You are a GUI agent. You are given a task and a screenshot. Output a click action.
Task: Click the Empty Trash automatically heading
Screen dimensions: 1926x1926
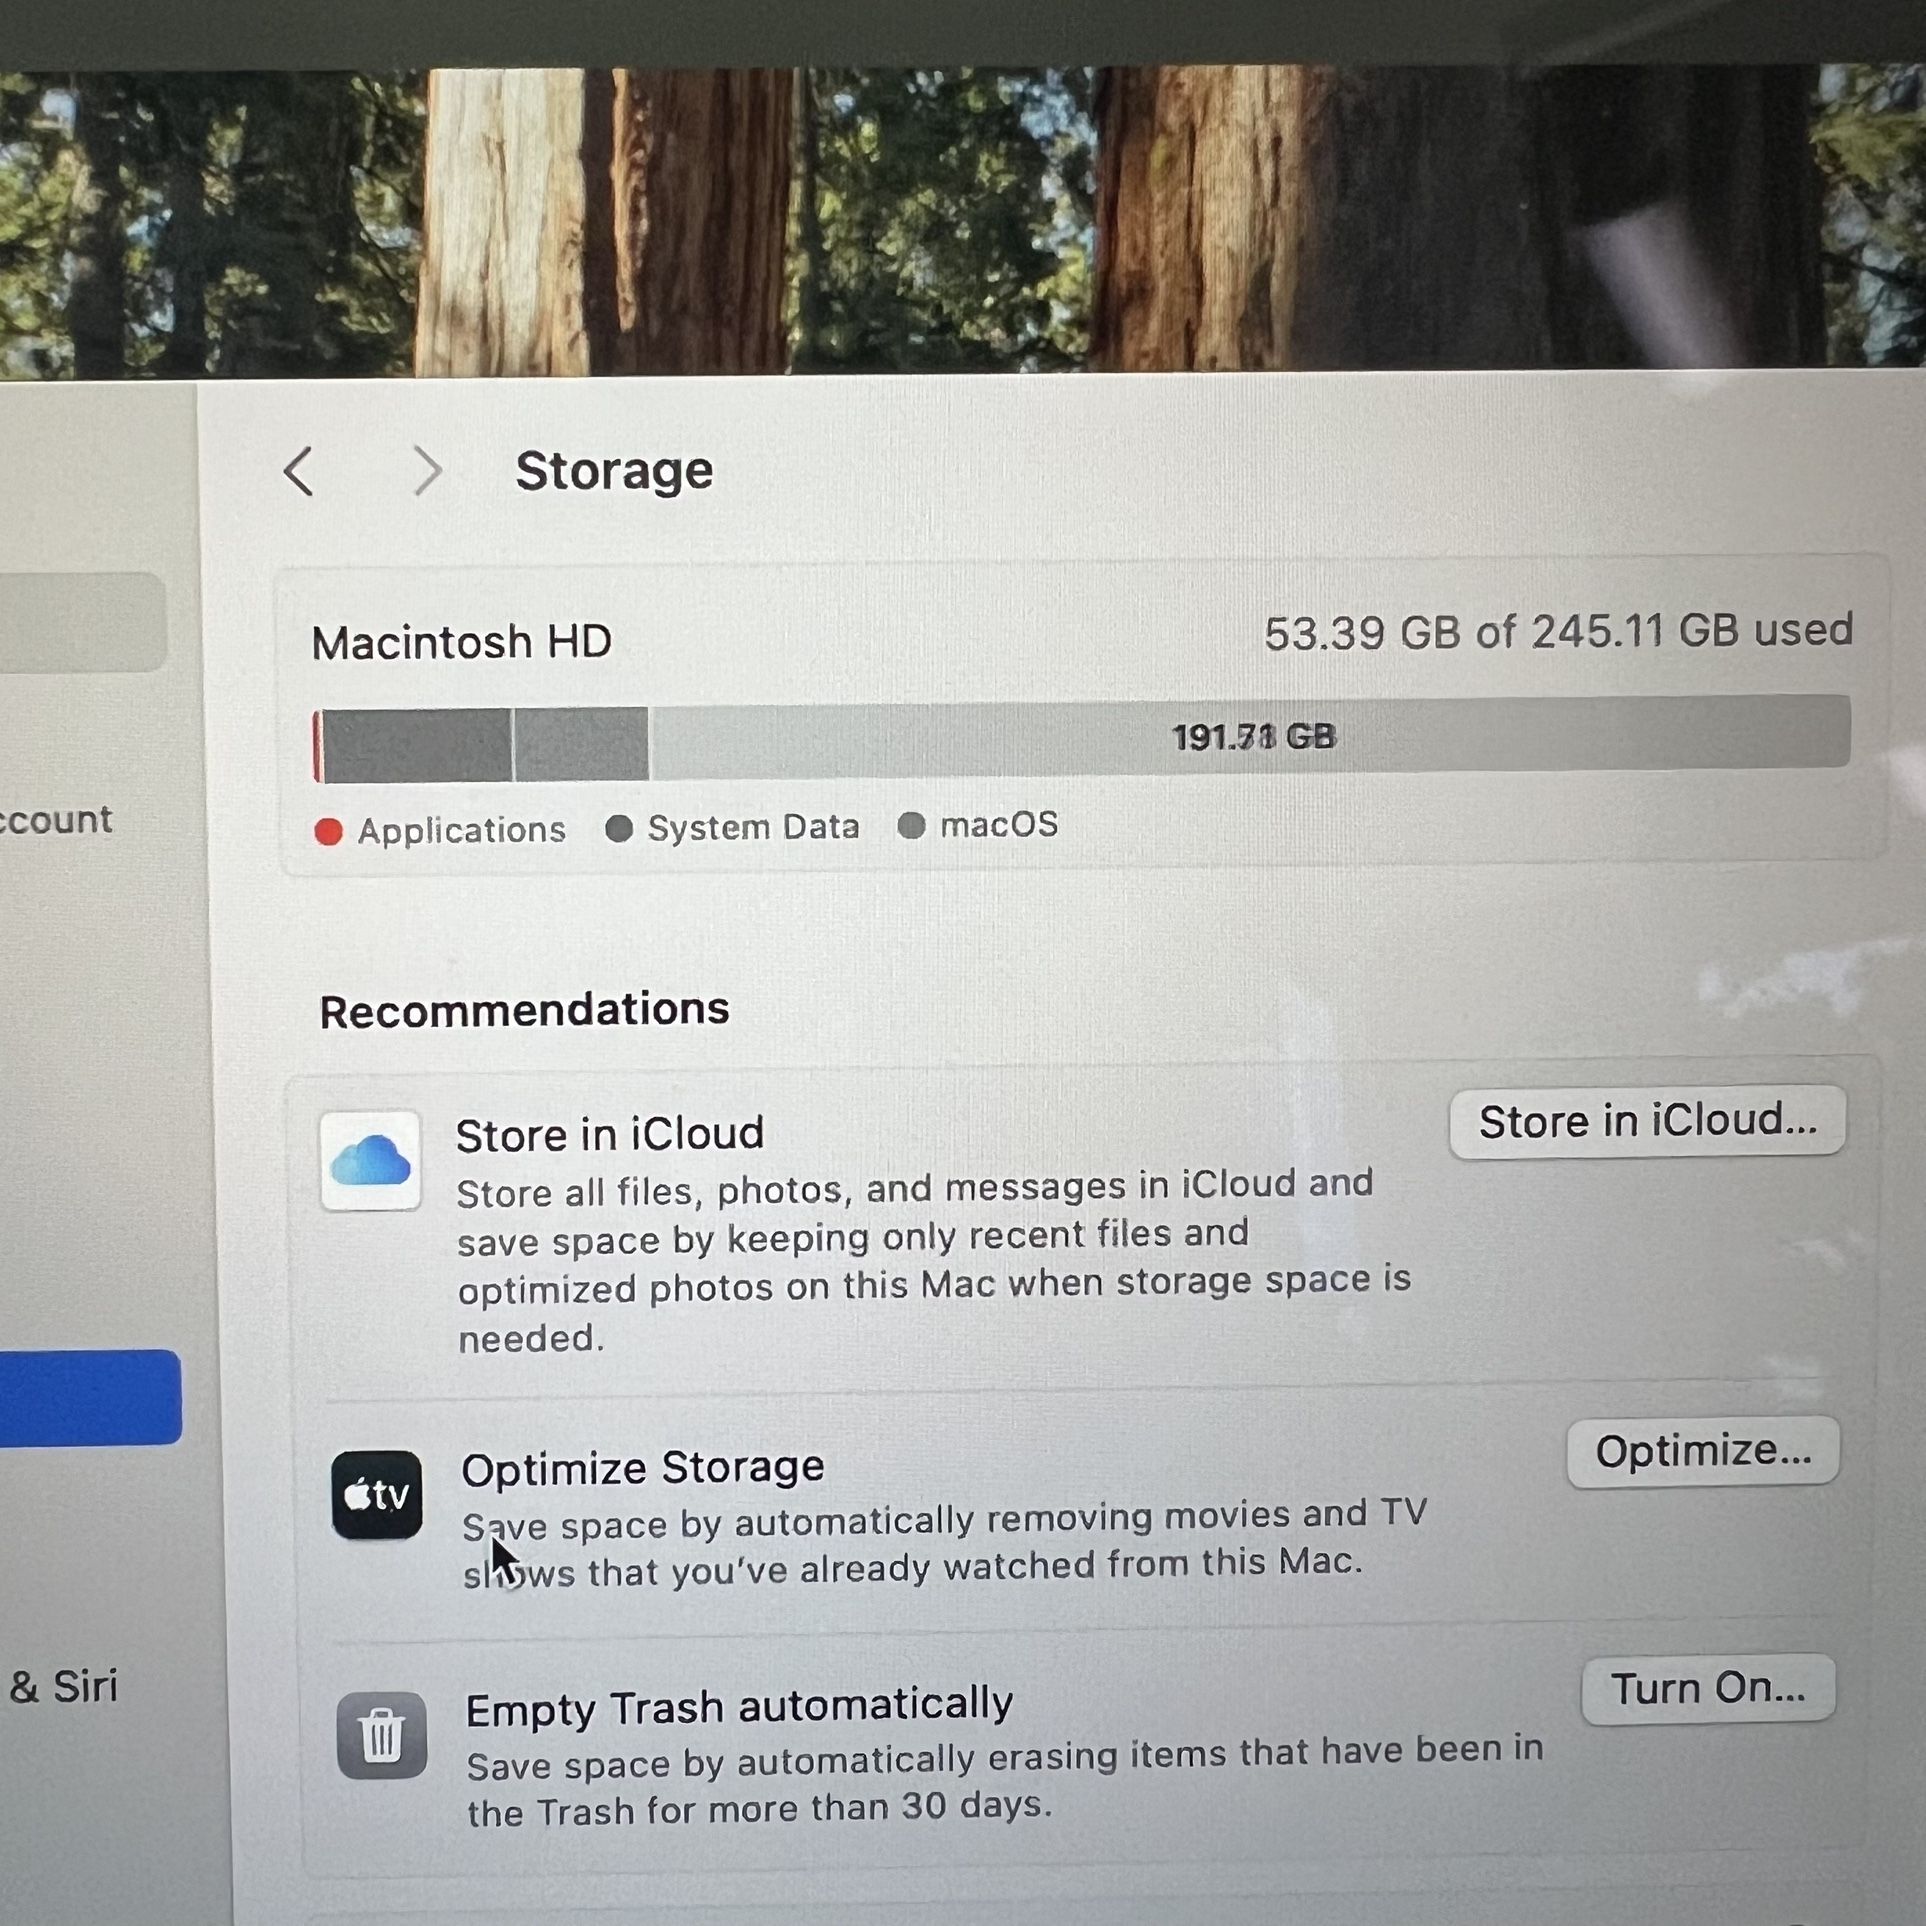[x=739, y=1707]
